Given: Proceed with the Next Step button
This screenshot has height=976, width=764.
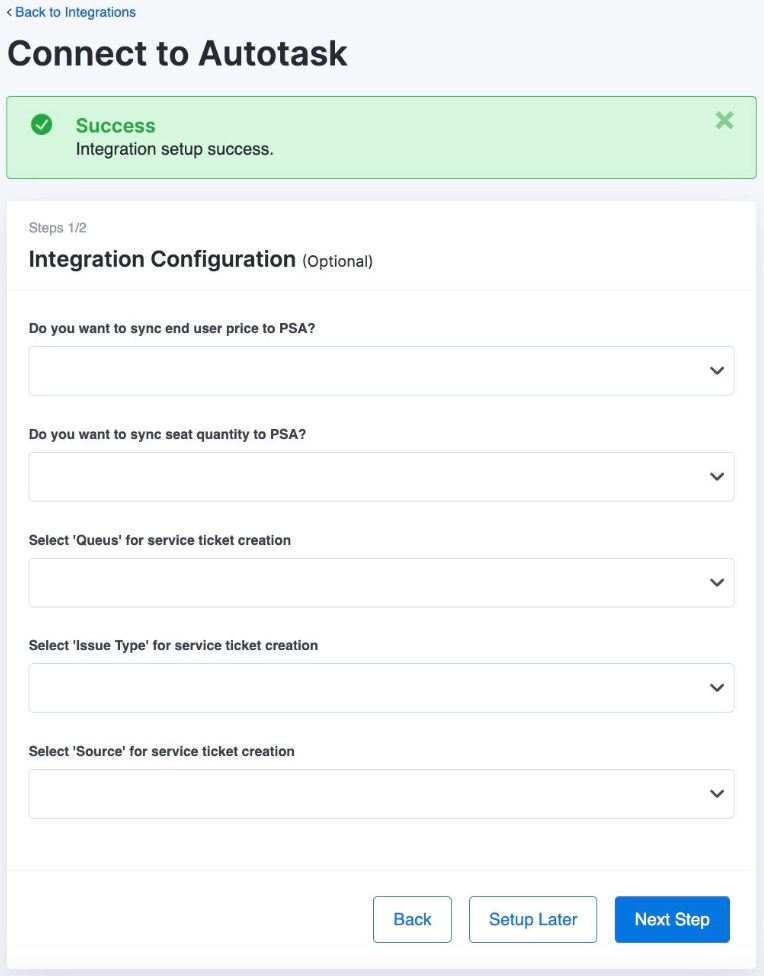Looking at the screenshot, I should [672, 919].
